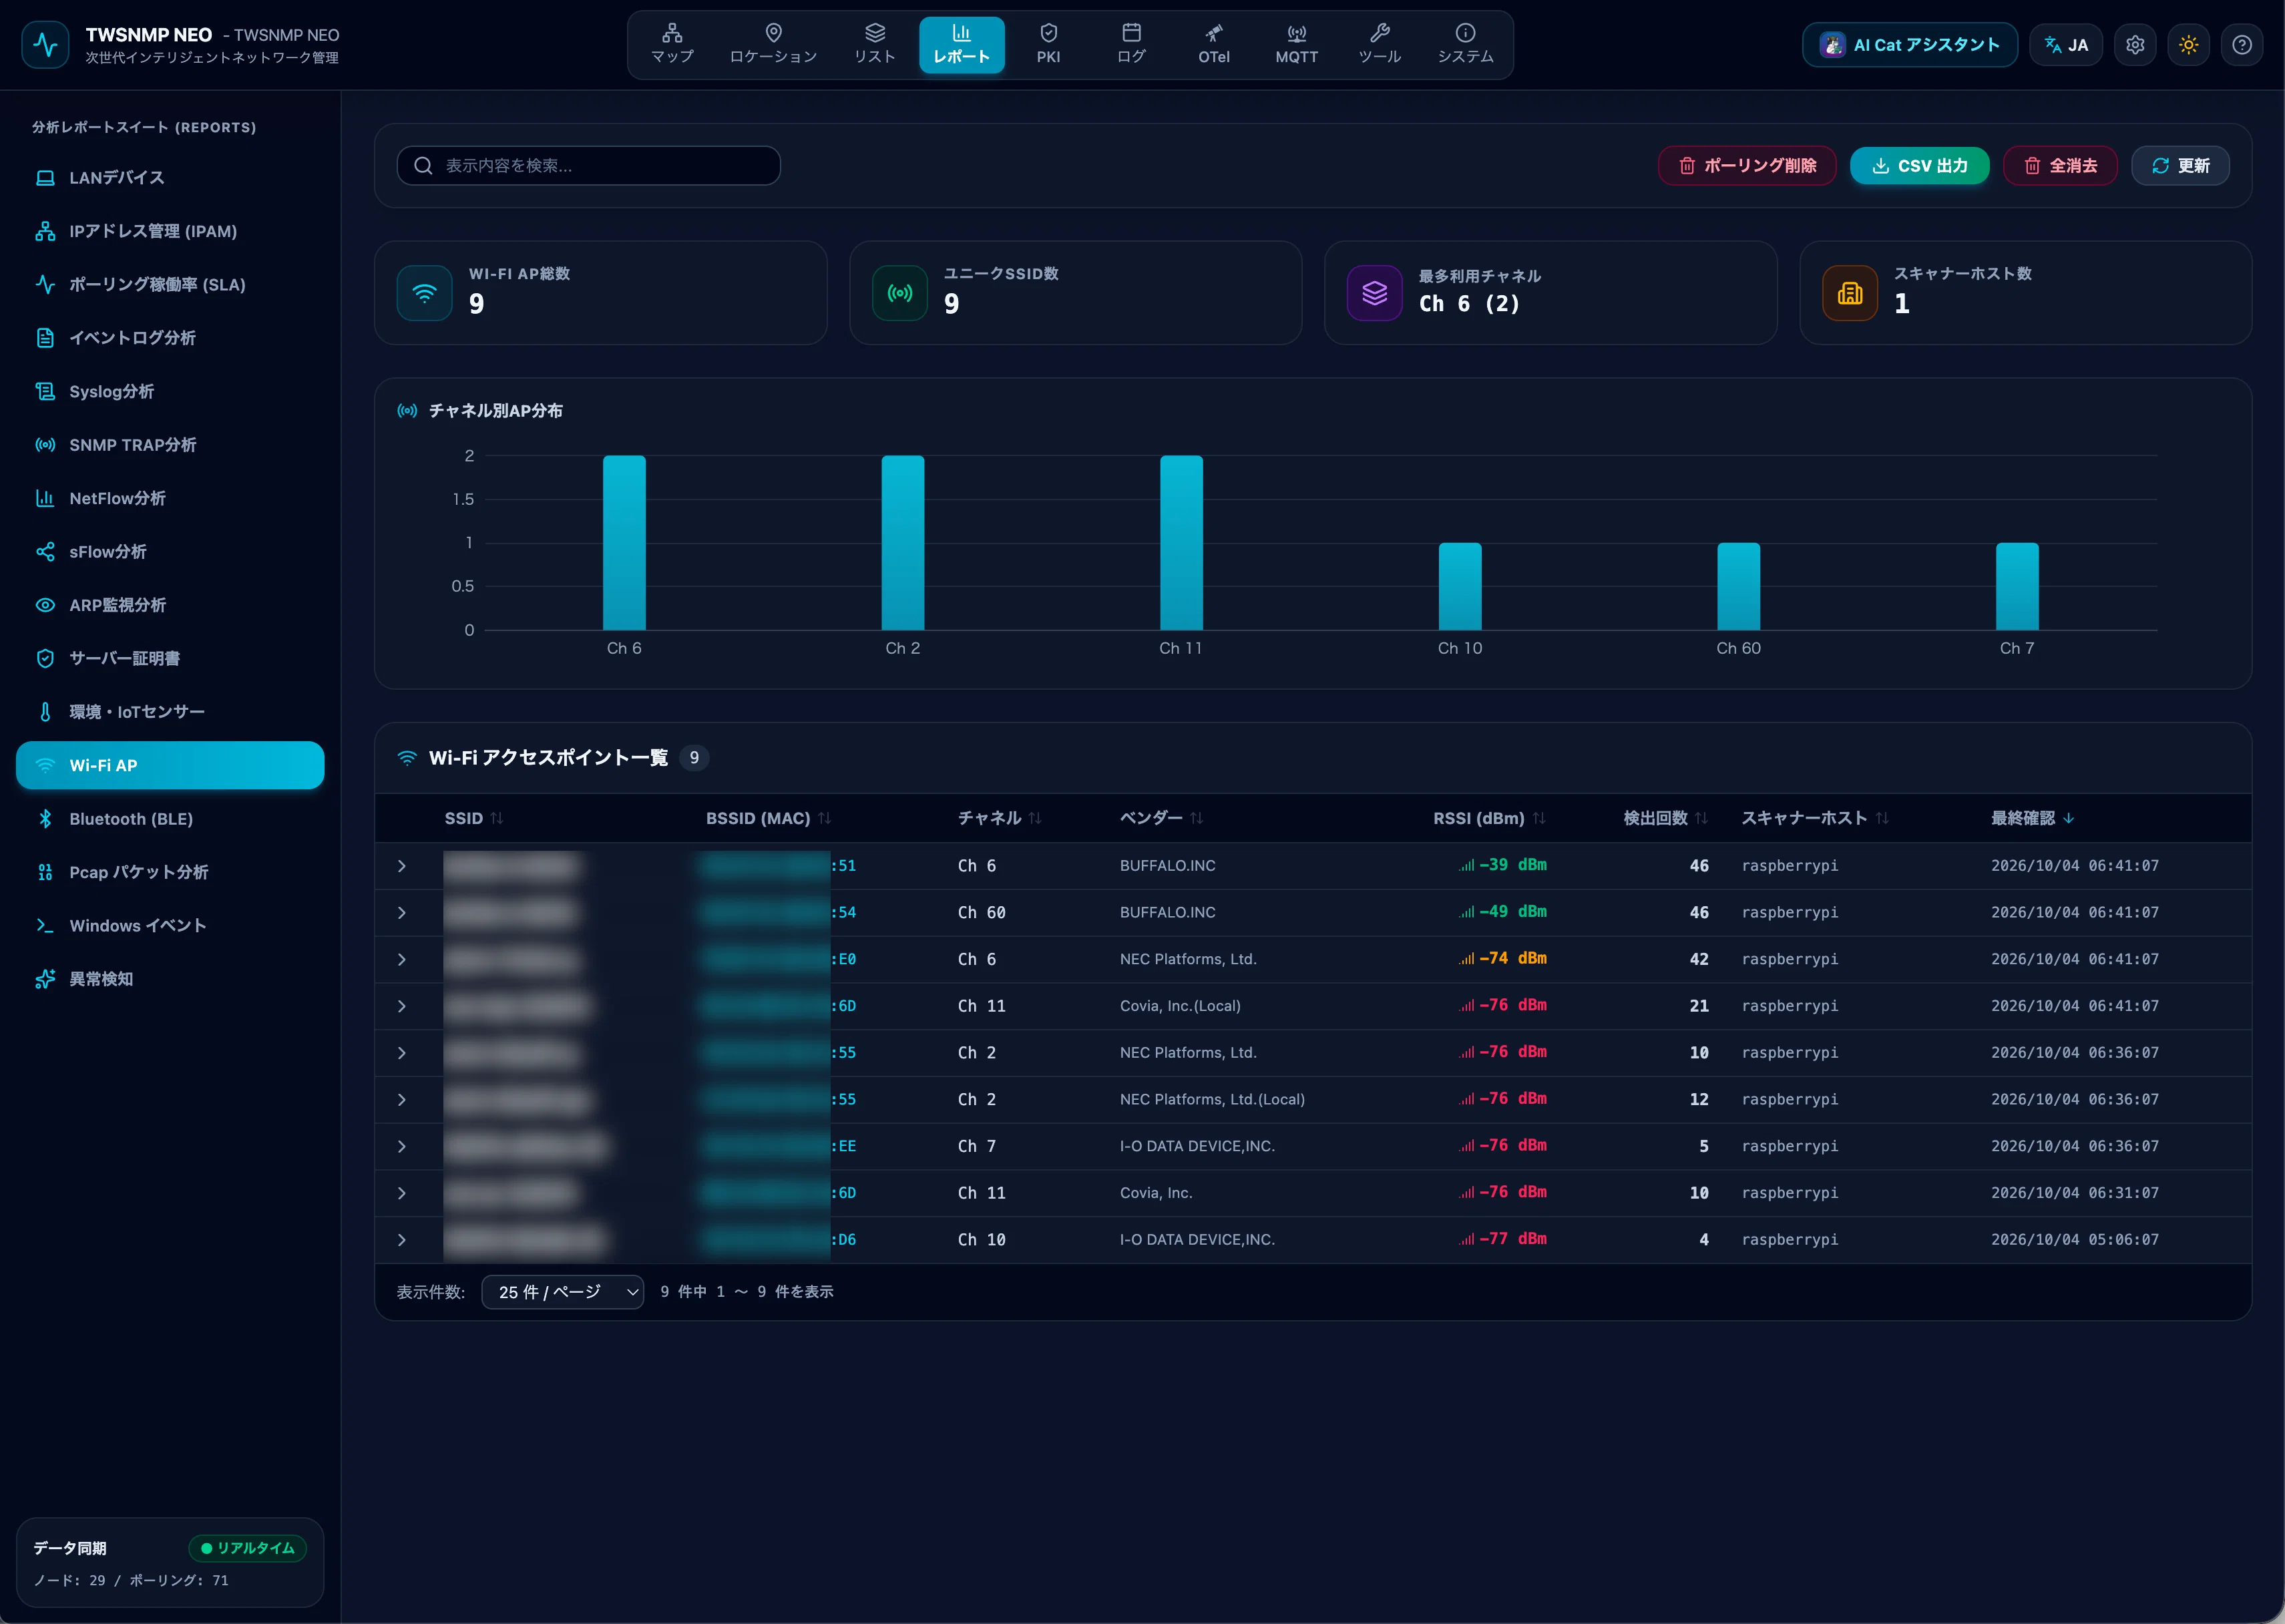Open the MQTT tab
The height and width of the screenshot is (1624, 2285).
click(x=1297, y=45)
